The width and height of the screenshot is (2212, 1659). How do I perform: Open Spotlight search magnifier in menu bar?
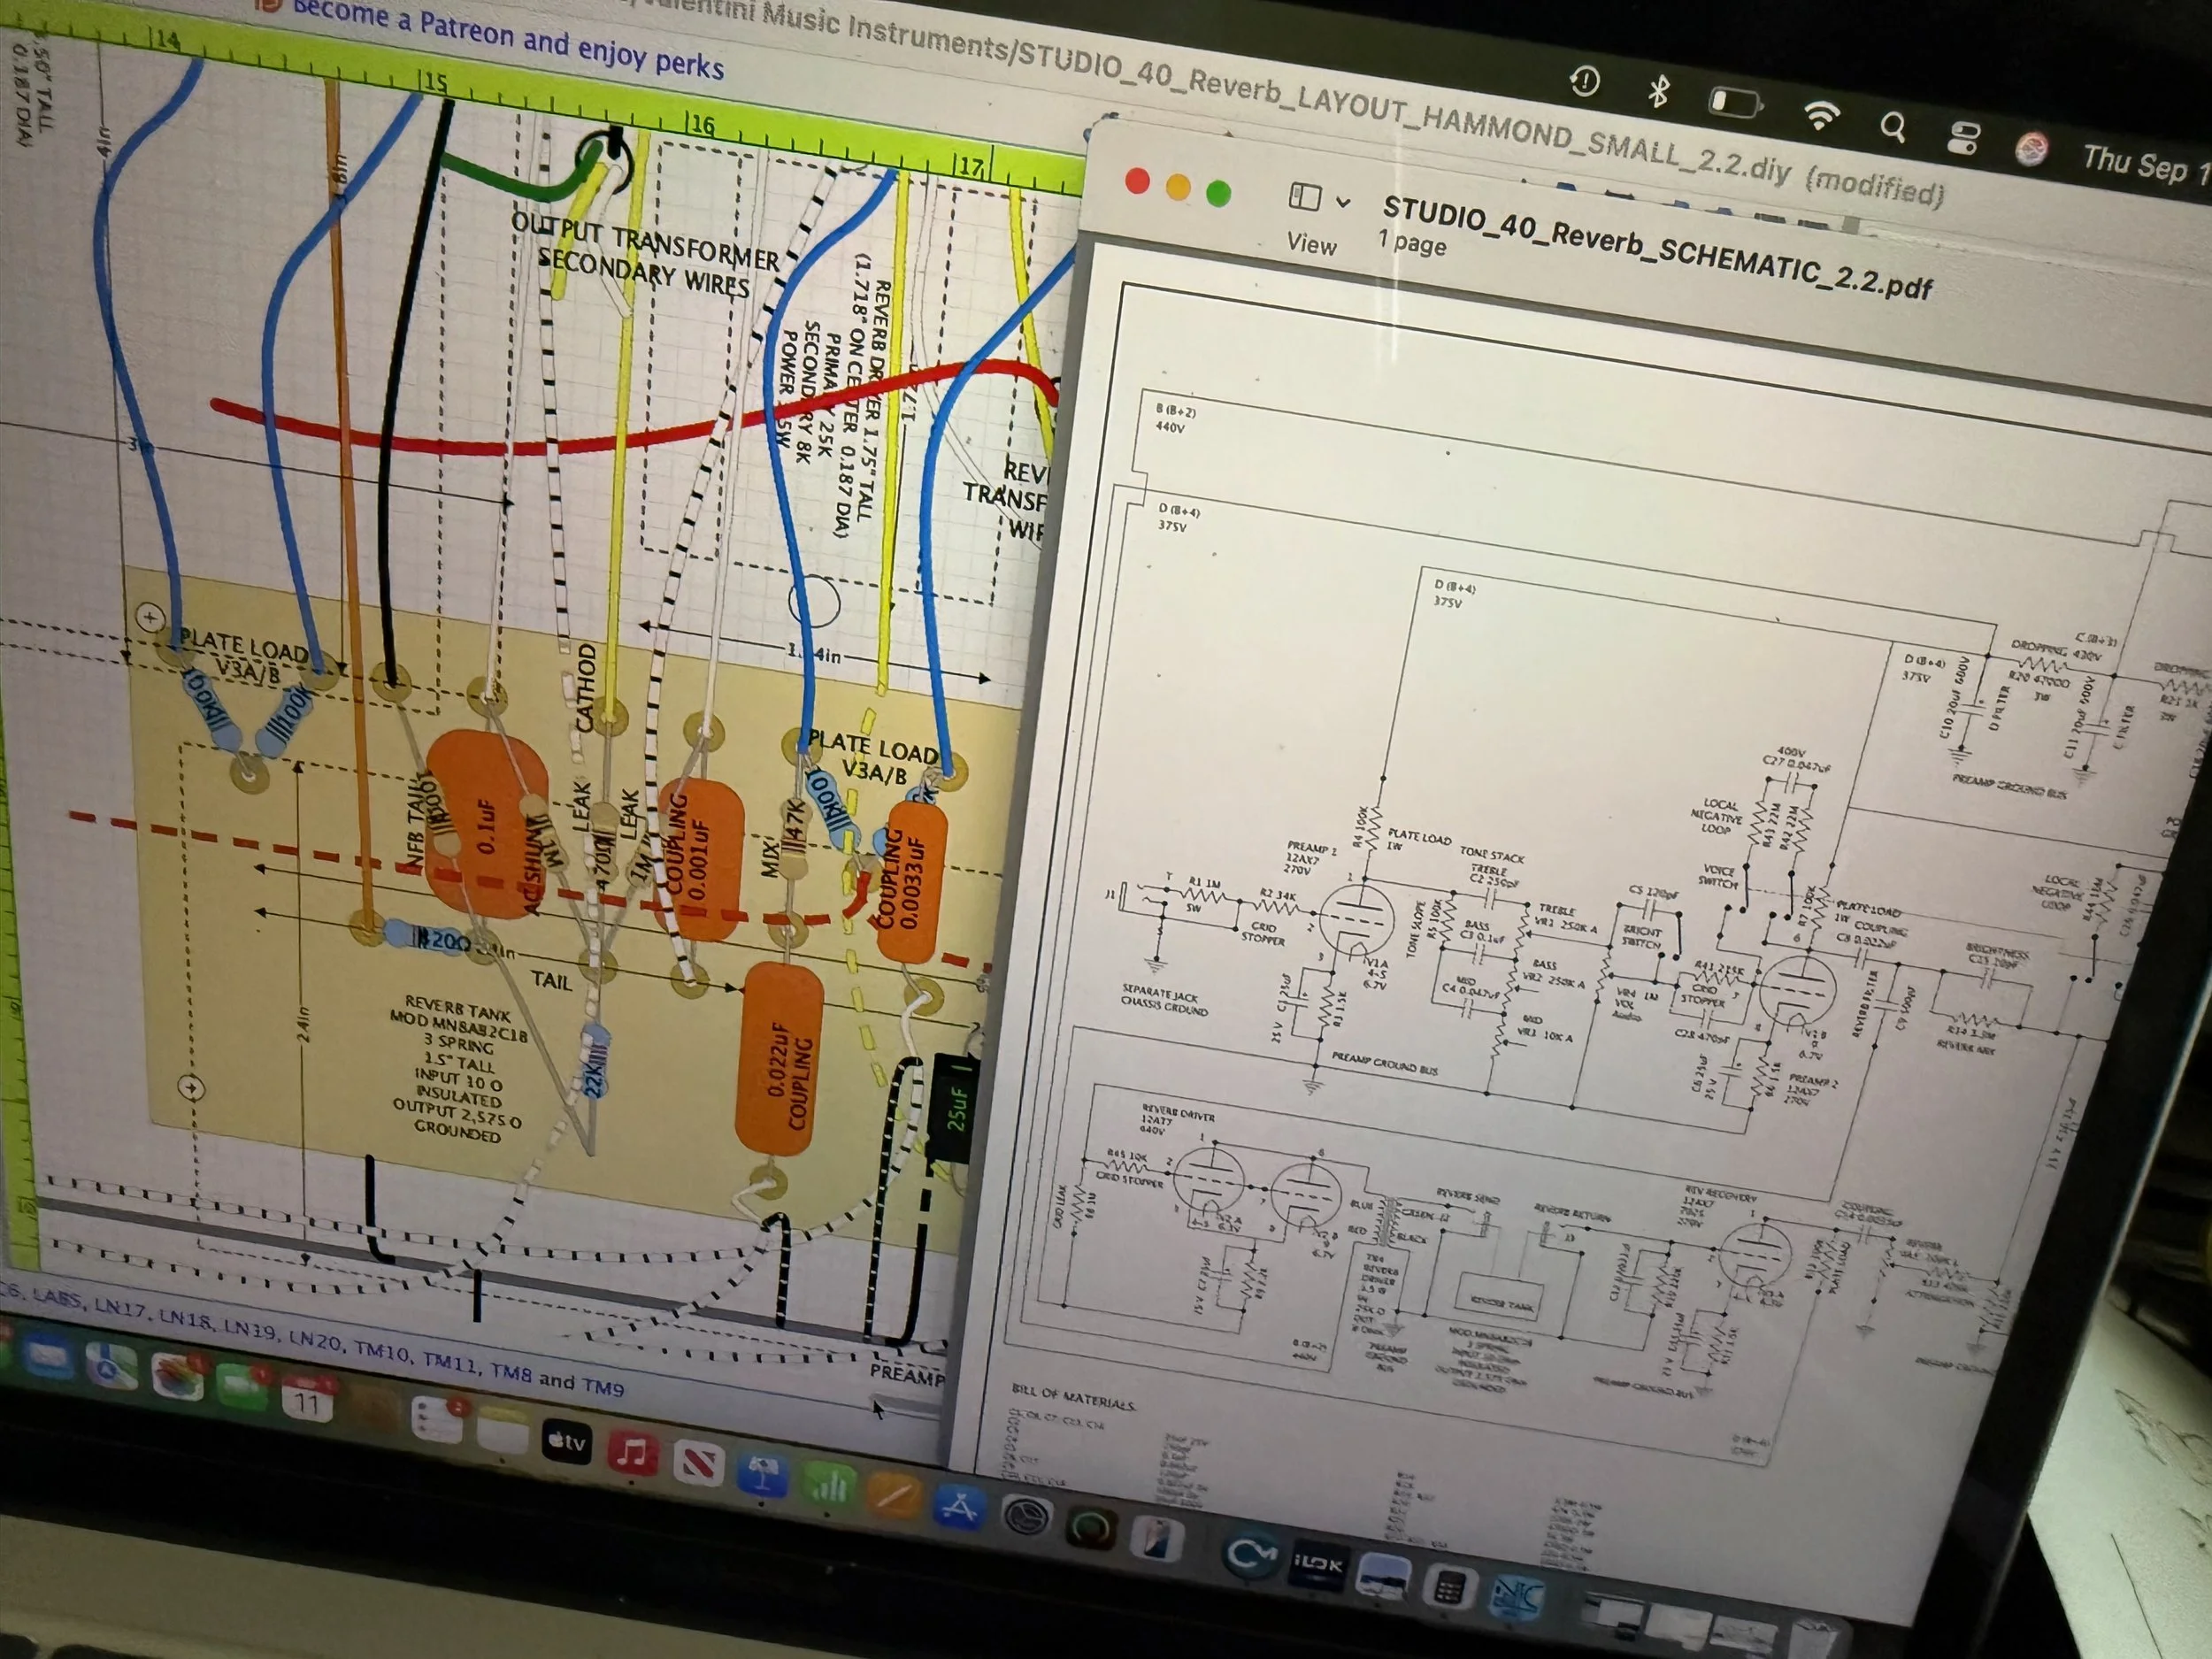click(x=1892, y=127)
